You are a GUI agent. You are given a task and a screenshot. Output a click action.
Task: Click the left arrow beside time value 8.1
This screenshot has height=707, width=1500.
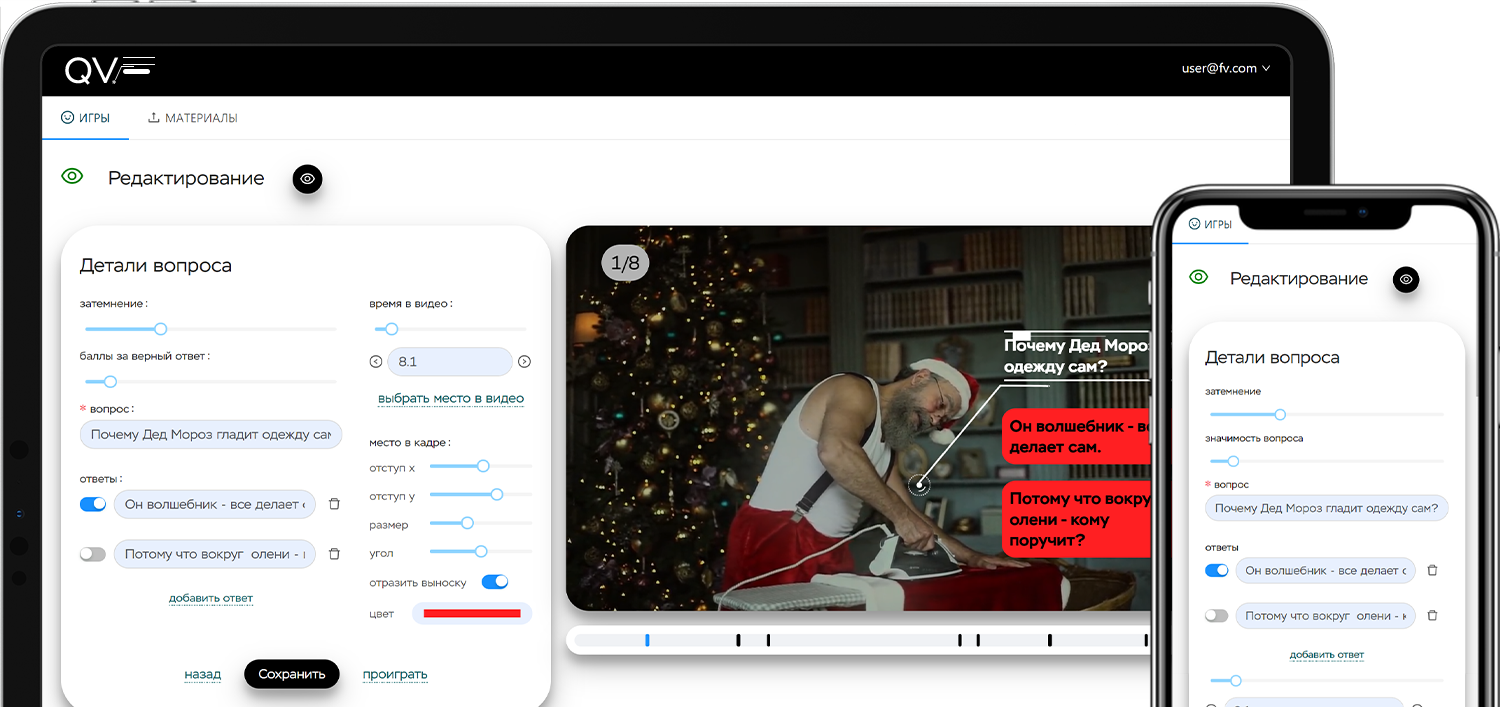point(376,362)
